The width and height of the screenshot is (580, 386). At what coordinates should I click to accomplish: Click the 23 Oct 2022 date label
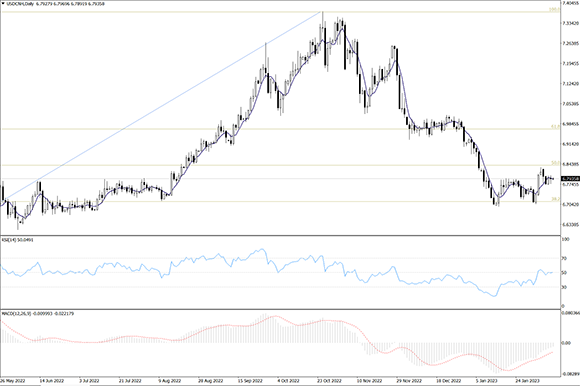[x=329, y=380]
